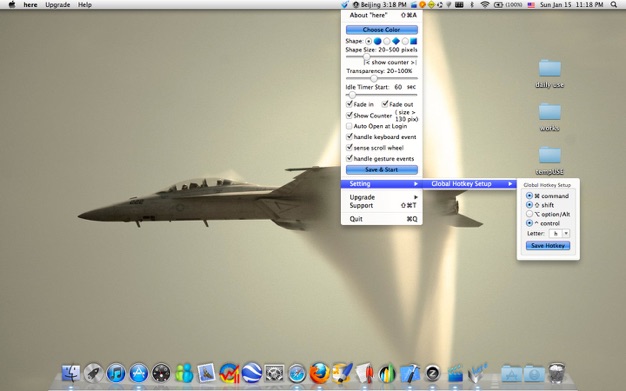Open the Help menu in menu bar

[x=85, y=5]
